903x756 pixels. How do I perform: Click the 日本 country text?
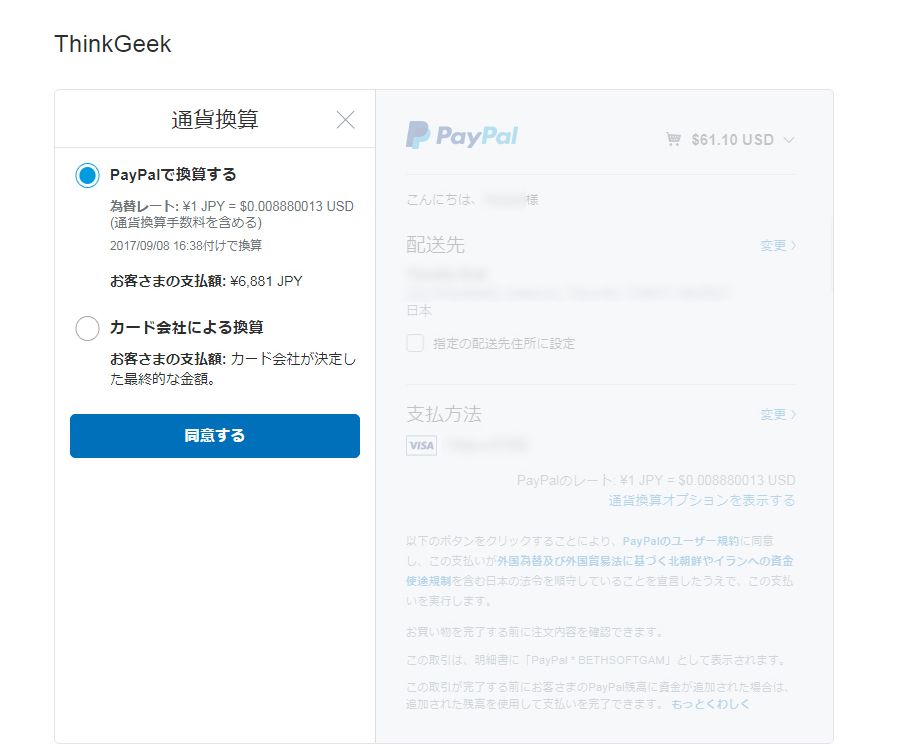click(x=419, y=310)
